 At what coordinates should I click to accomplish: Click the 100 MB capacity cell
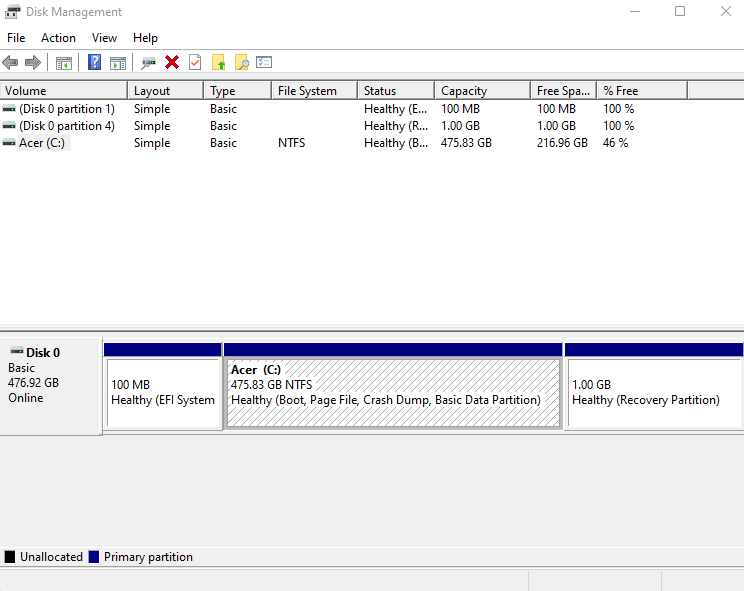[x=460, y=109]
